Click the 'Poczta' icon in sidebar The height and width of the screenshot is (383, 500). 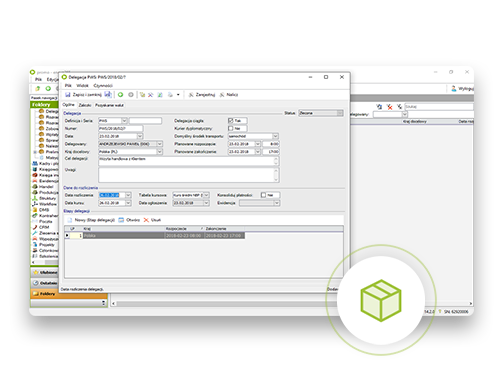point(35,221)
